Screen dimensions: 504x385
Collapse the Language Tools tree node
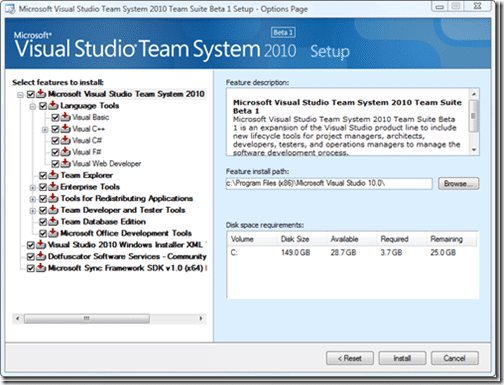pyautogui.click(x=33, y=107)
